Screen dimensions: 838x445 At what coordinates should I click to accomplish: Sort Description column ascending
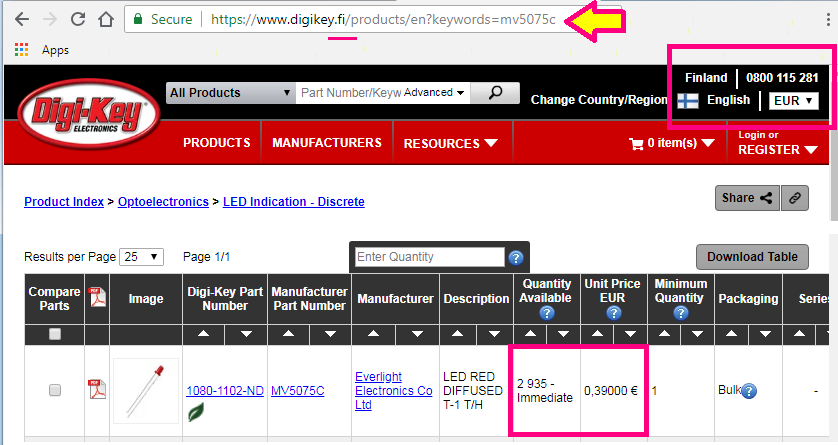pyautogui.click(x=457, y=334)
